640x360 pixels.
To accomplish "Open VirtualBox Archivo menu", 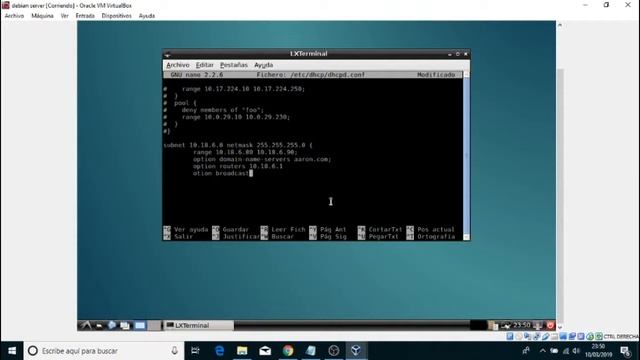I will (14, 16).
